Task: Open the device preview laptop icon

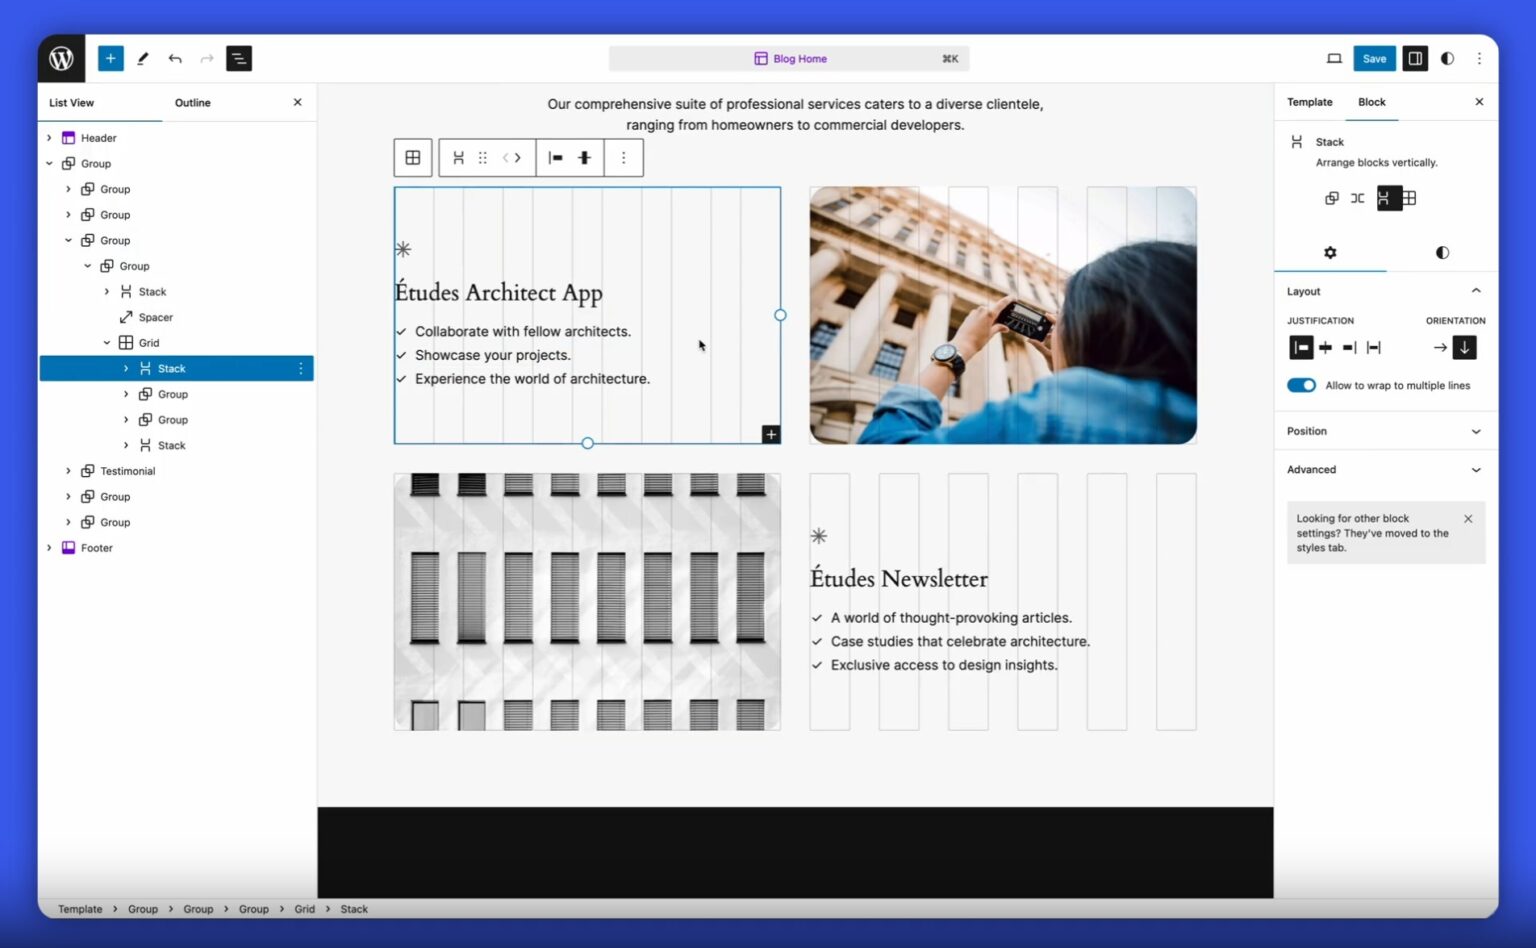Action: coord(1334,59)
